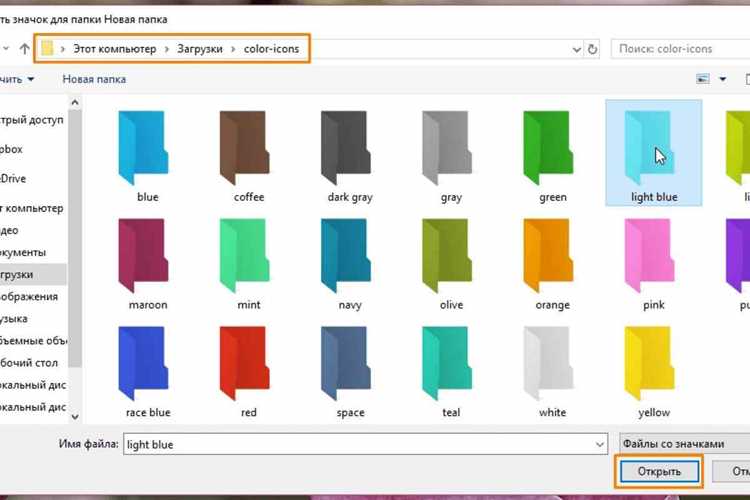
Task: Select the blue folder icon file
Action: (143, 148)
